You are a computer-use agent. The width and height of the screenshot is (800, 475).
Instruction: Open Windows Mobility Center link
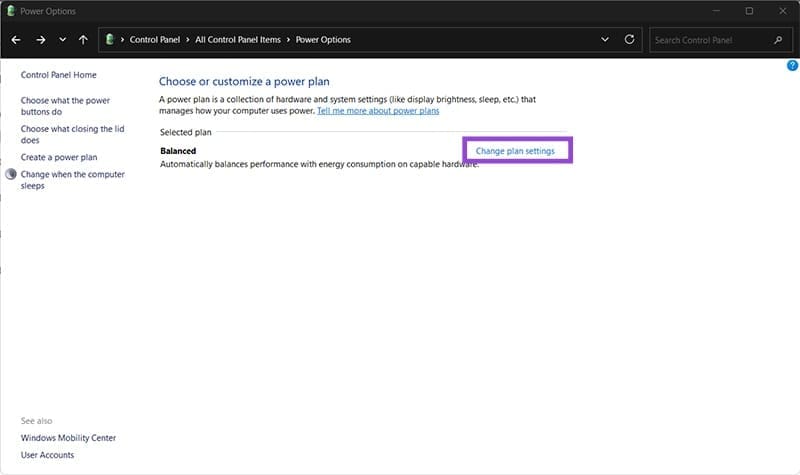tap(68, 438)
